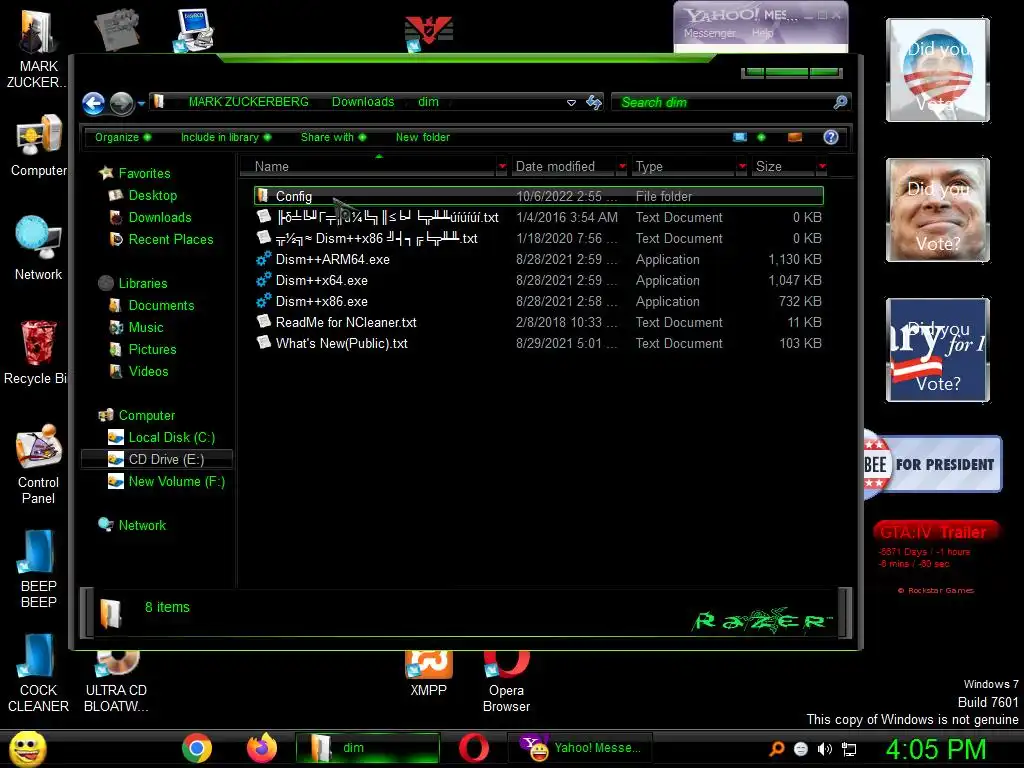Select the Config folder
1024x768 pixels.
(539, 196)
